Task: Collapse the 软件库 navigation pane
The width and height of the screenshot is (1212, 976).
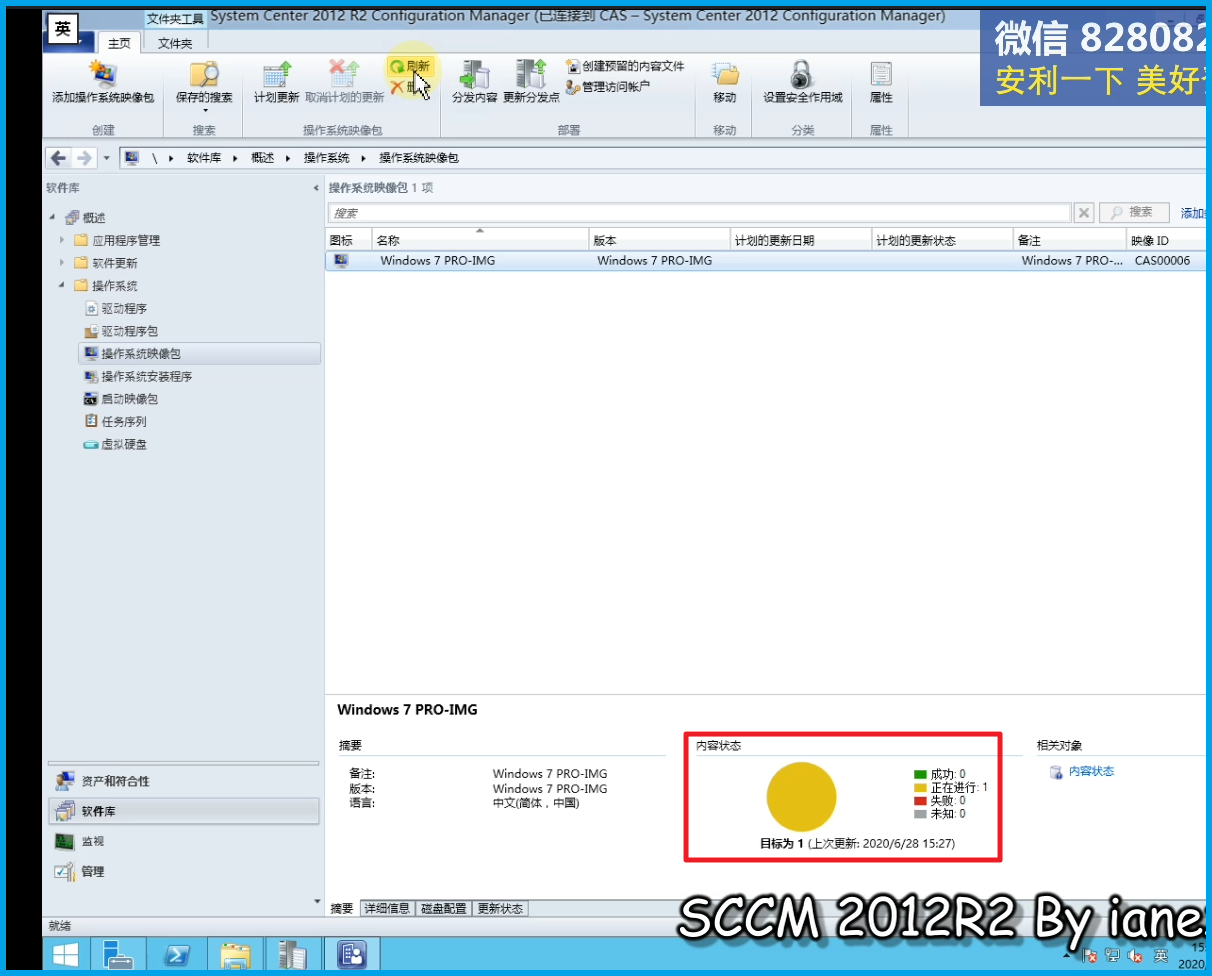Action: coord(316,188)
